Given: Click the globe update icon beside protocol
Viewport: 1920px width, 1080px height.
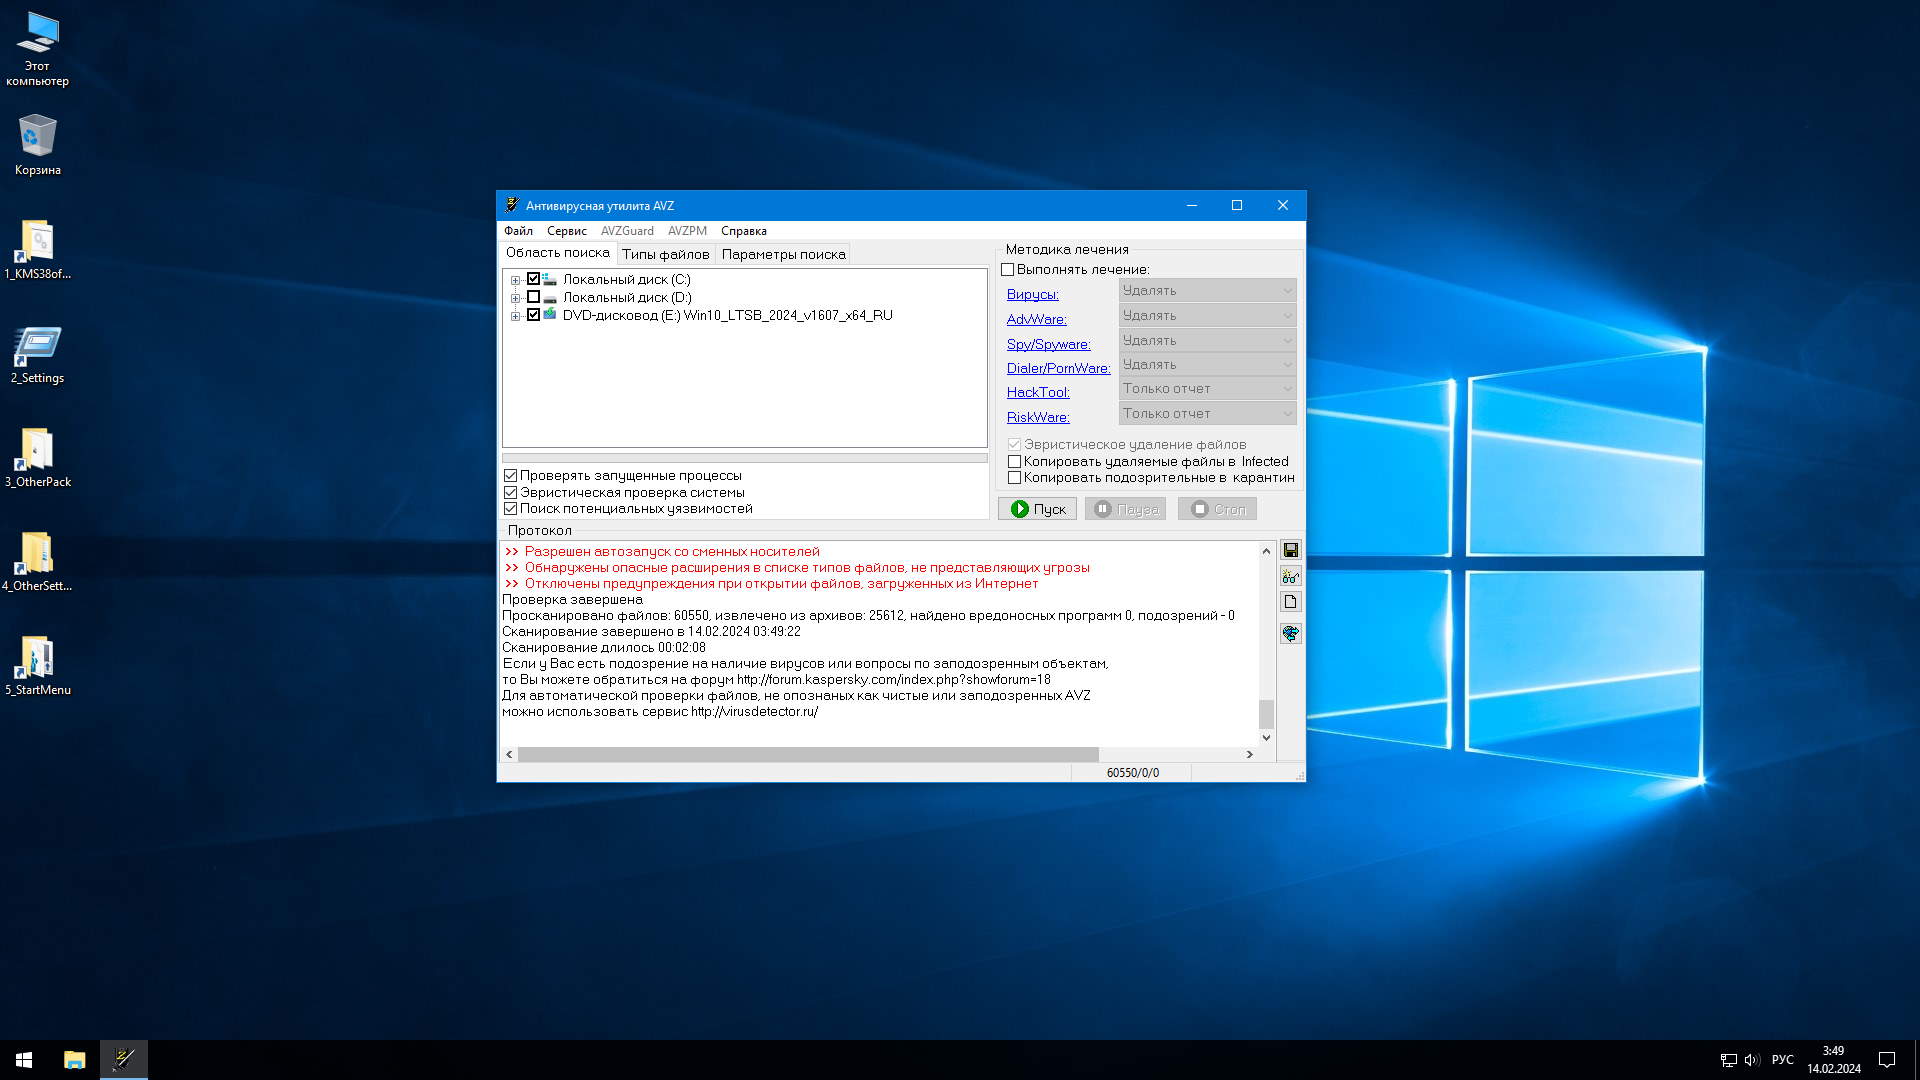Looking at the screenshot, I should [1290, 634].
